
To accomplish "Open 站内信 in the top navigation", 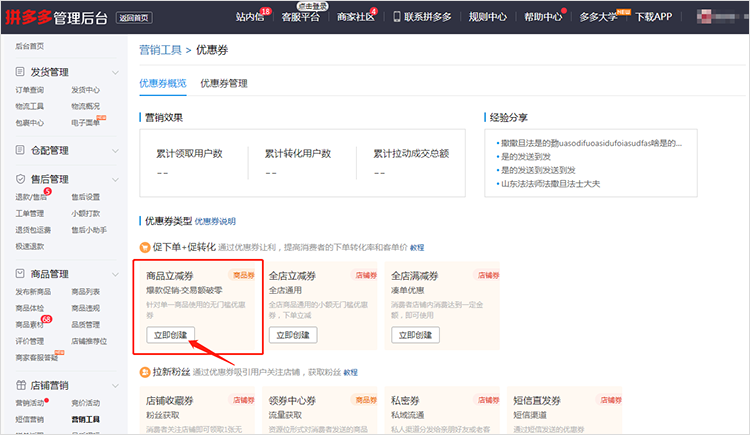I will pos(250,17).
